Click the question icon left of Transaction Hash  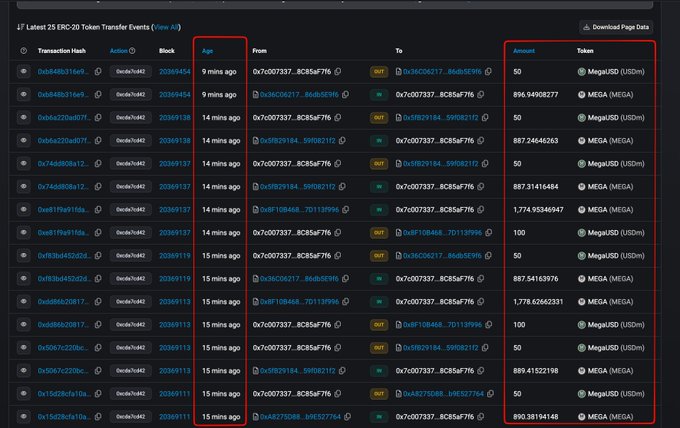(23, 51)
